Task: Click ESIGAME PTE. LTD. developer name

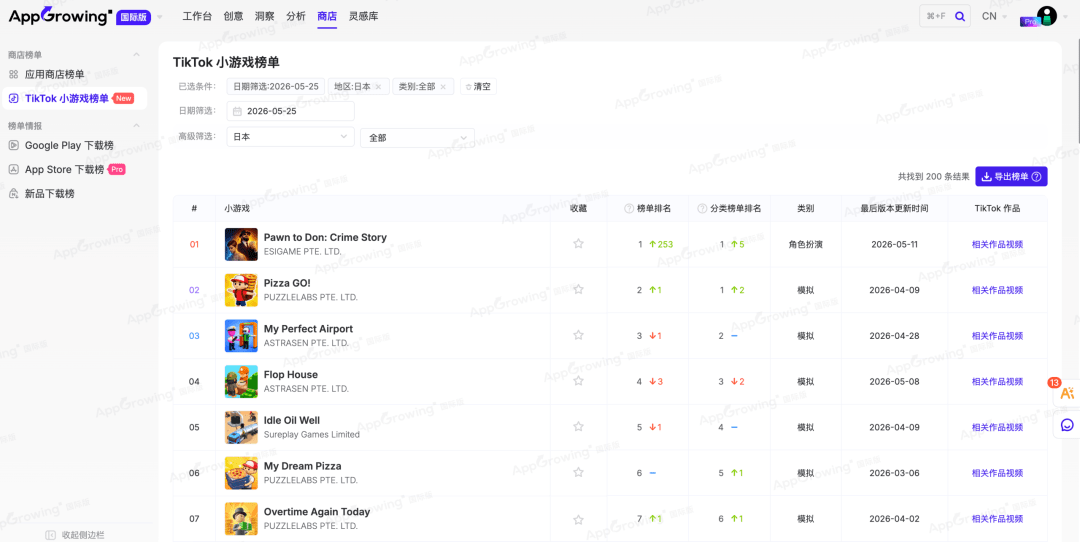Action: pyautogui.click(x=302, y=251)
